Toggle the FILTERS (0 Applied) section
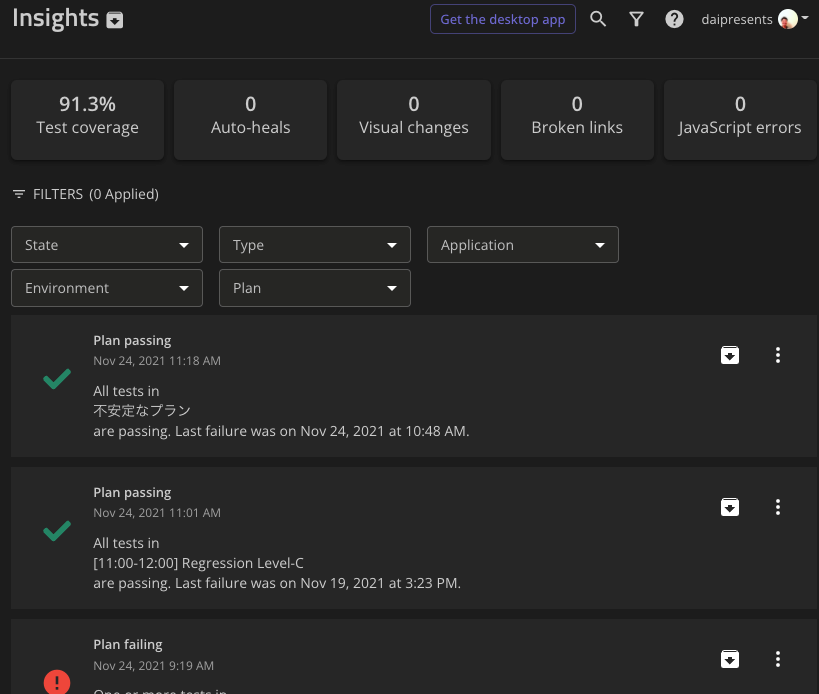The image size is (819, 694). tap(85, 194)
